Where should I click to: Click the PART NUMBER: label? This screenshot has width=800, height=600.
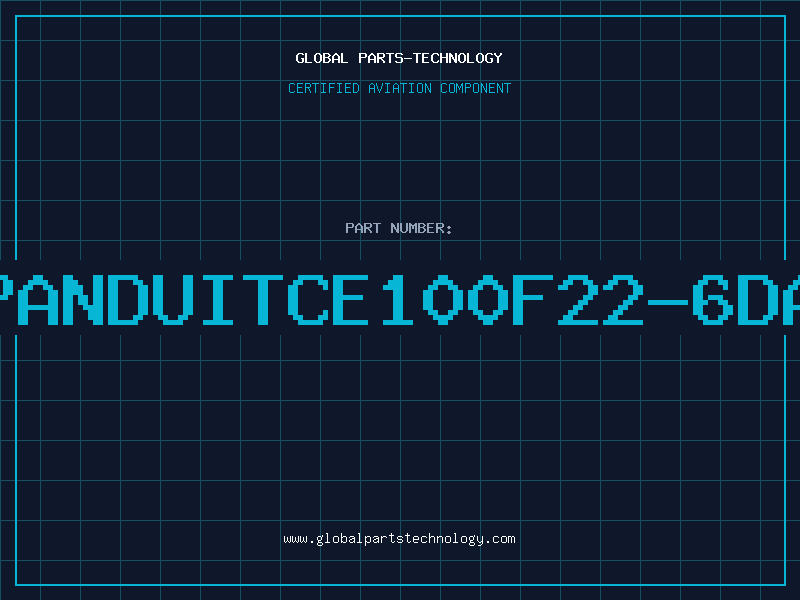tap(399, 228)
